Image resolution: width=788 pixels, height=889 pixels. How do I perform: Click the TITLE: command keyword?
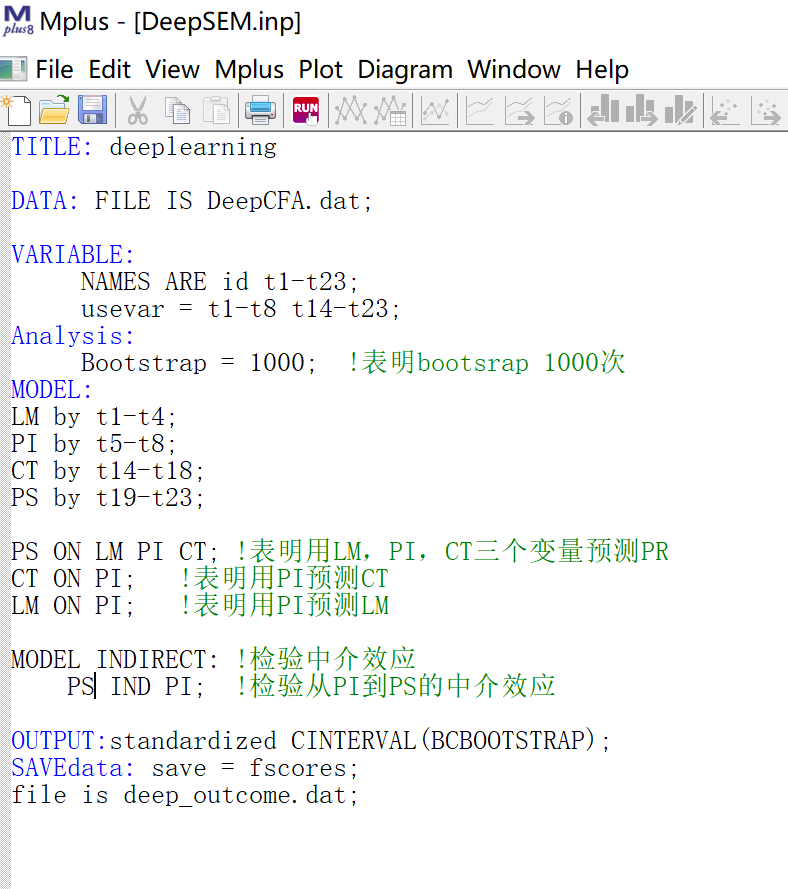click(x=52, y=147)
